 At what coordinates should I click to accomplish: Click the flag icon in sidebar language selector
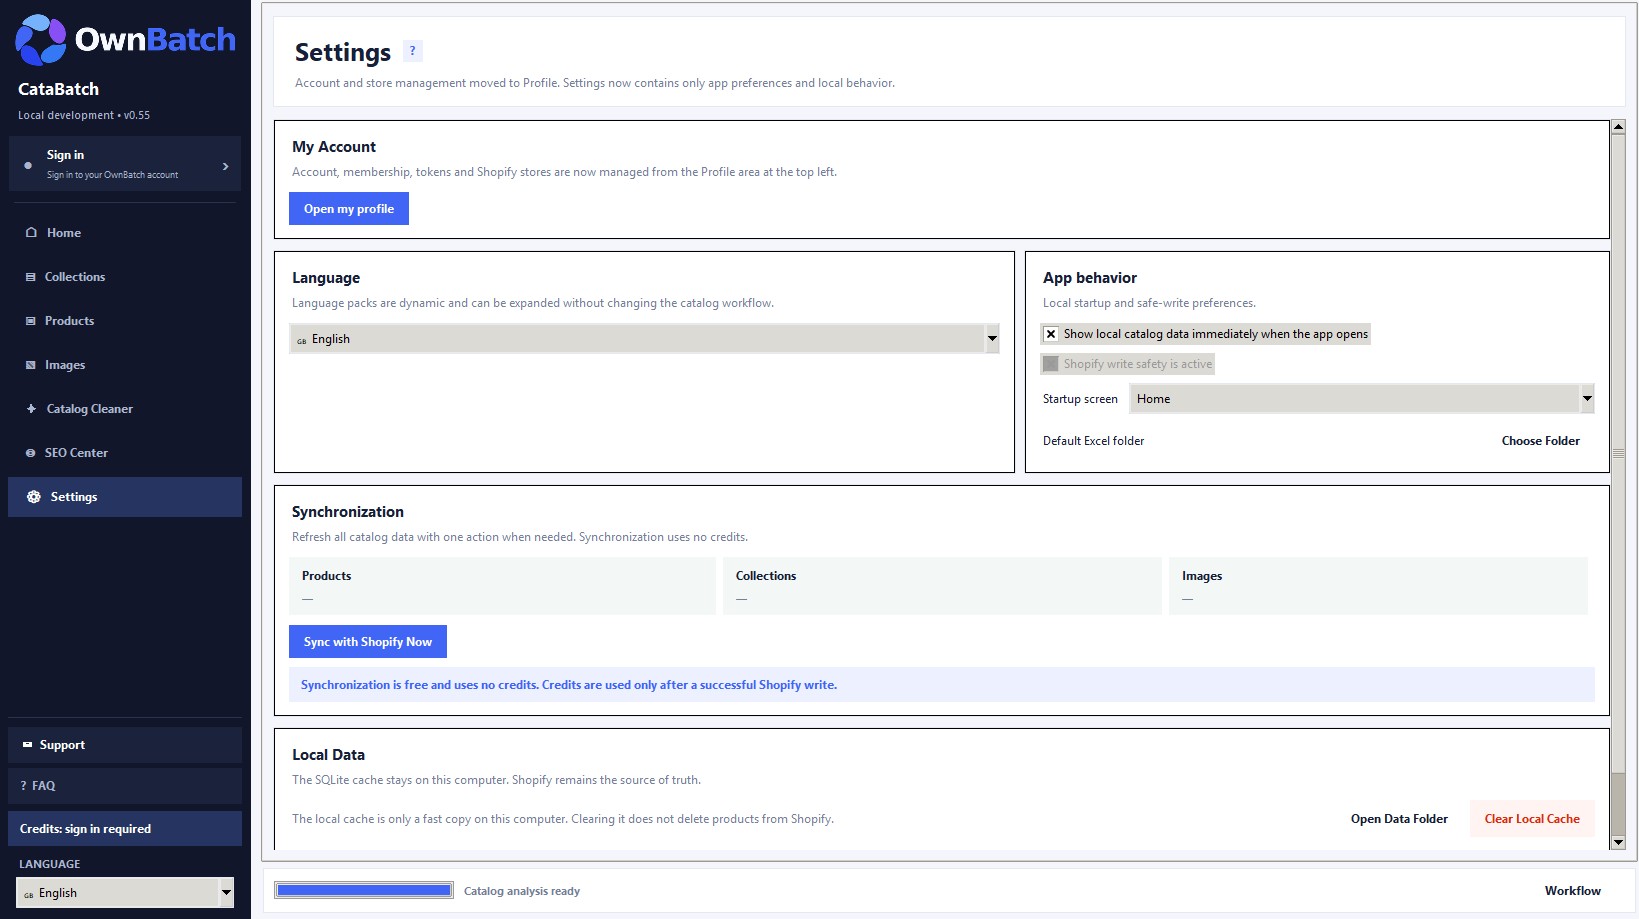click(x=28, y=894)
